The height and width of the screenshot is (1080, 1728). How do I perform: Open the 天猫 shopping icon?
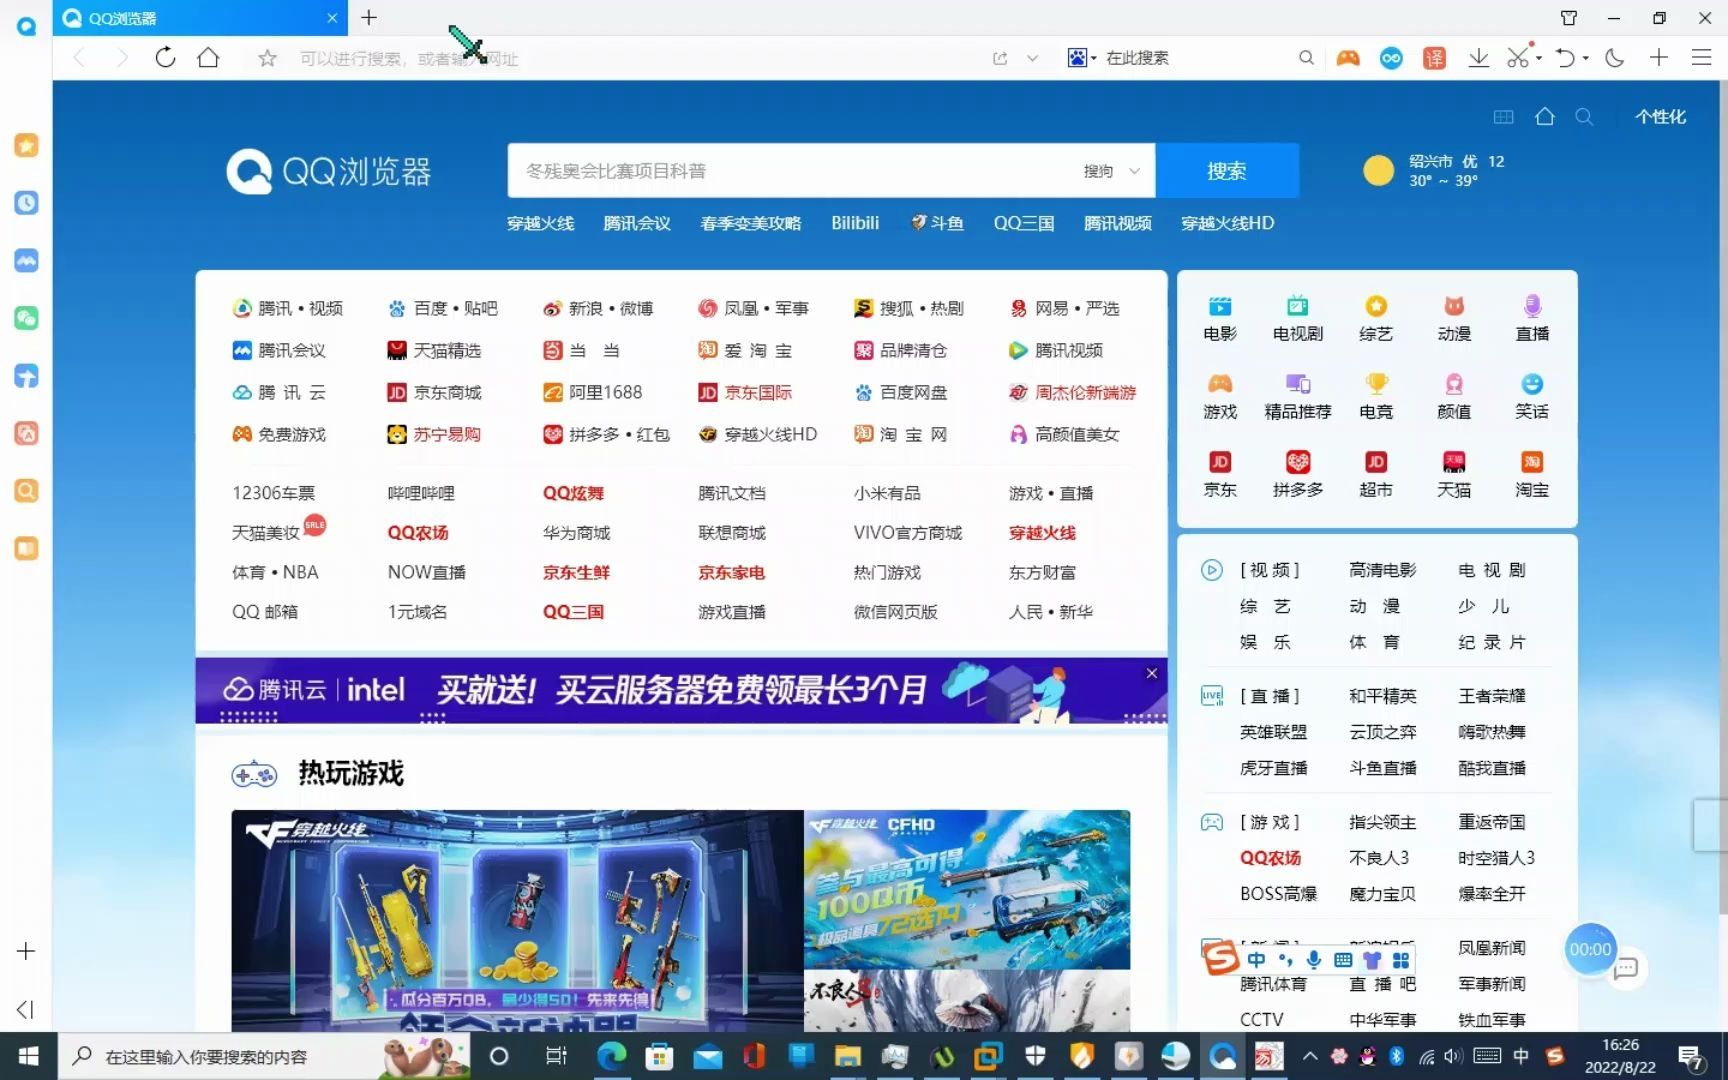tap(1454, 475)
